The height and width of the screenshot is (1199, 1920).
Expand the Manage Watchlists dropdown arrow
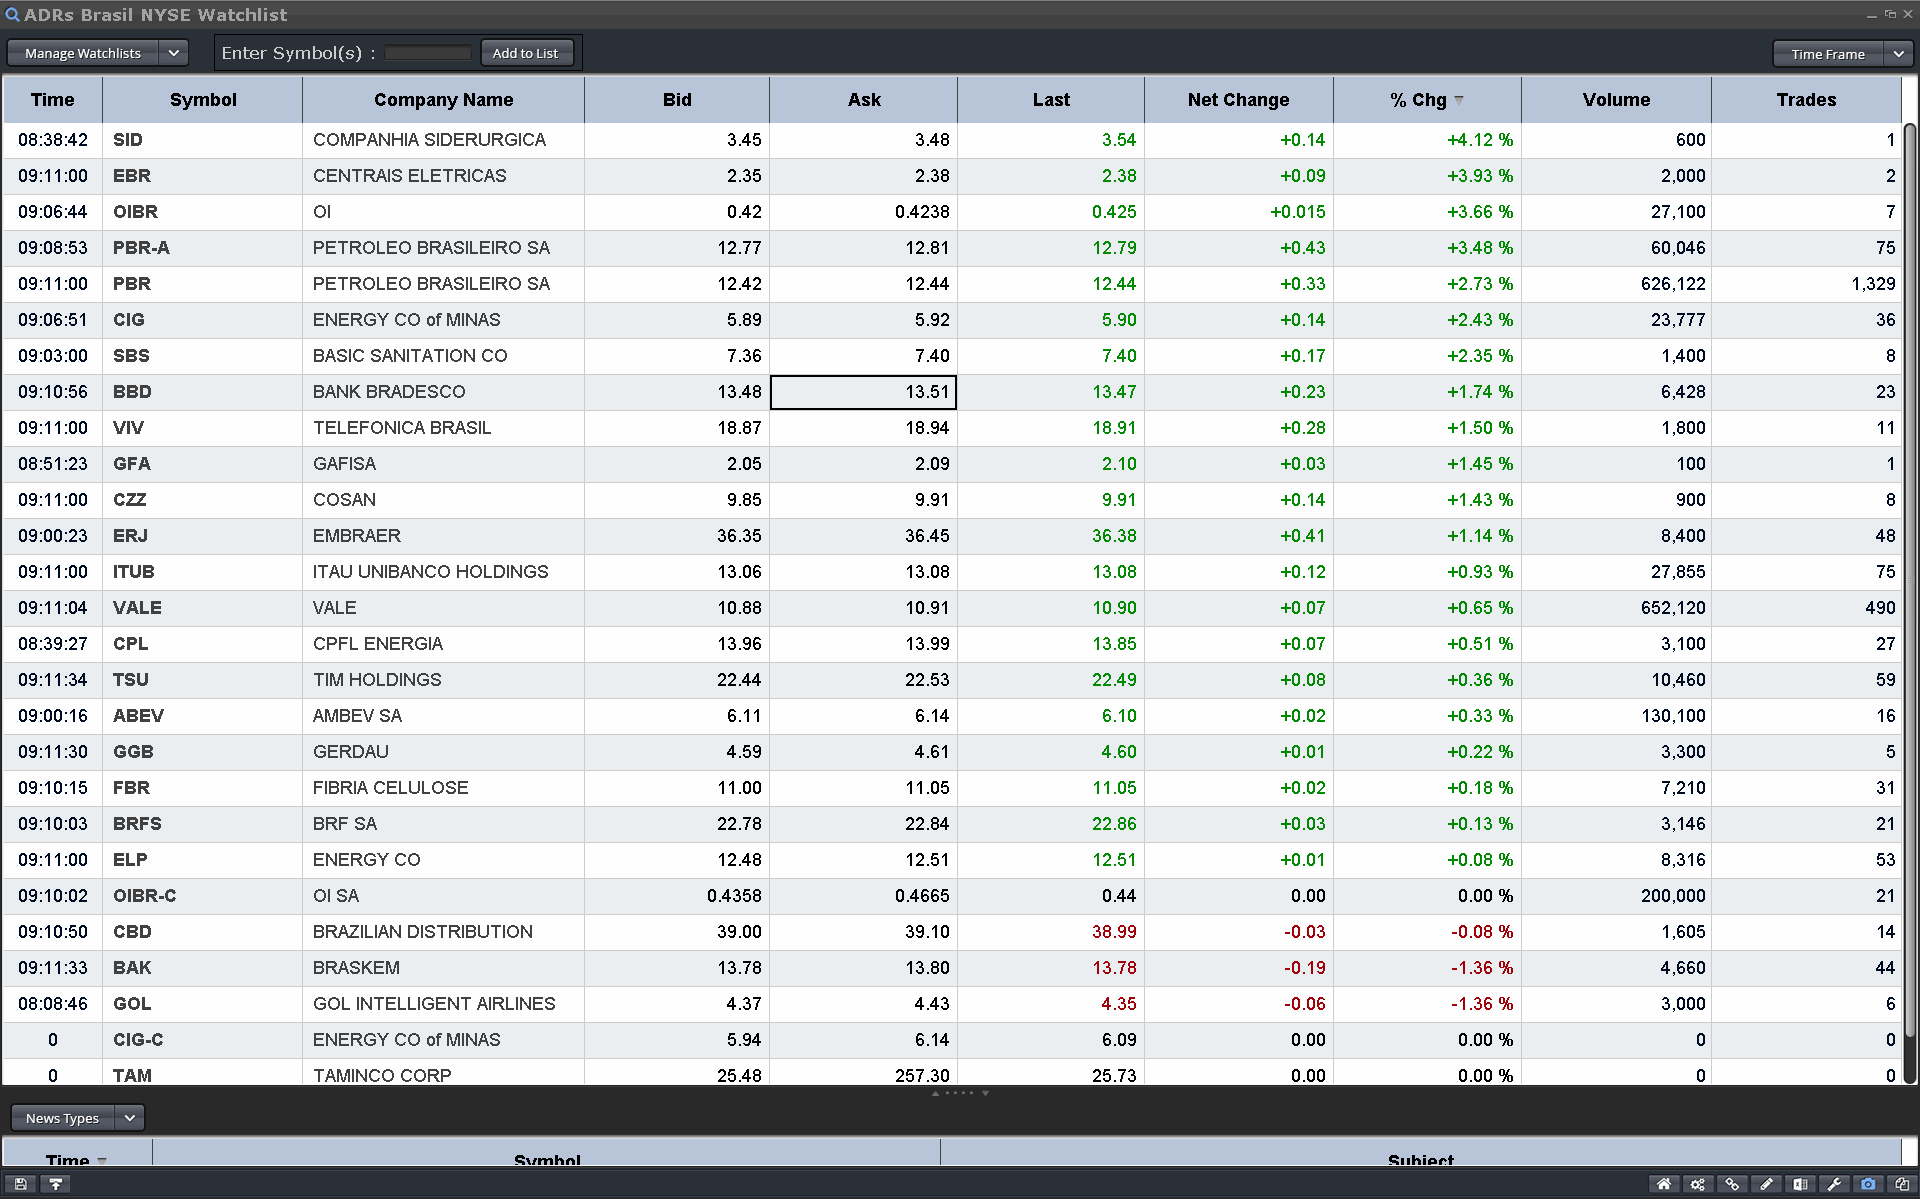click(174, 53)
